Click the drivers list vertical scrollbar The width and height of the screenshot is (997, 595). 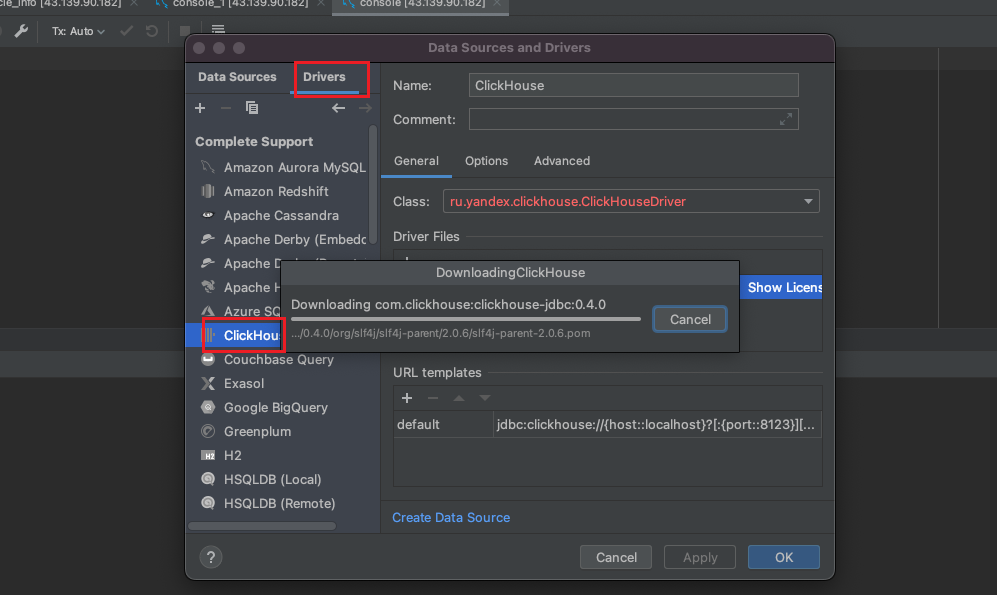[373, 184]
